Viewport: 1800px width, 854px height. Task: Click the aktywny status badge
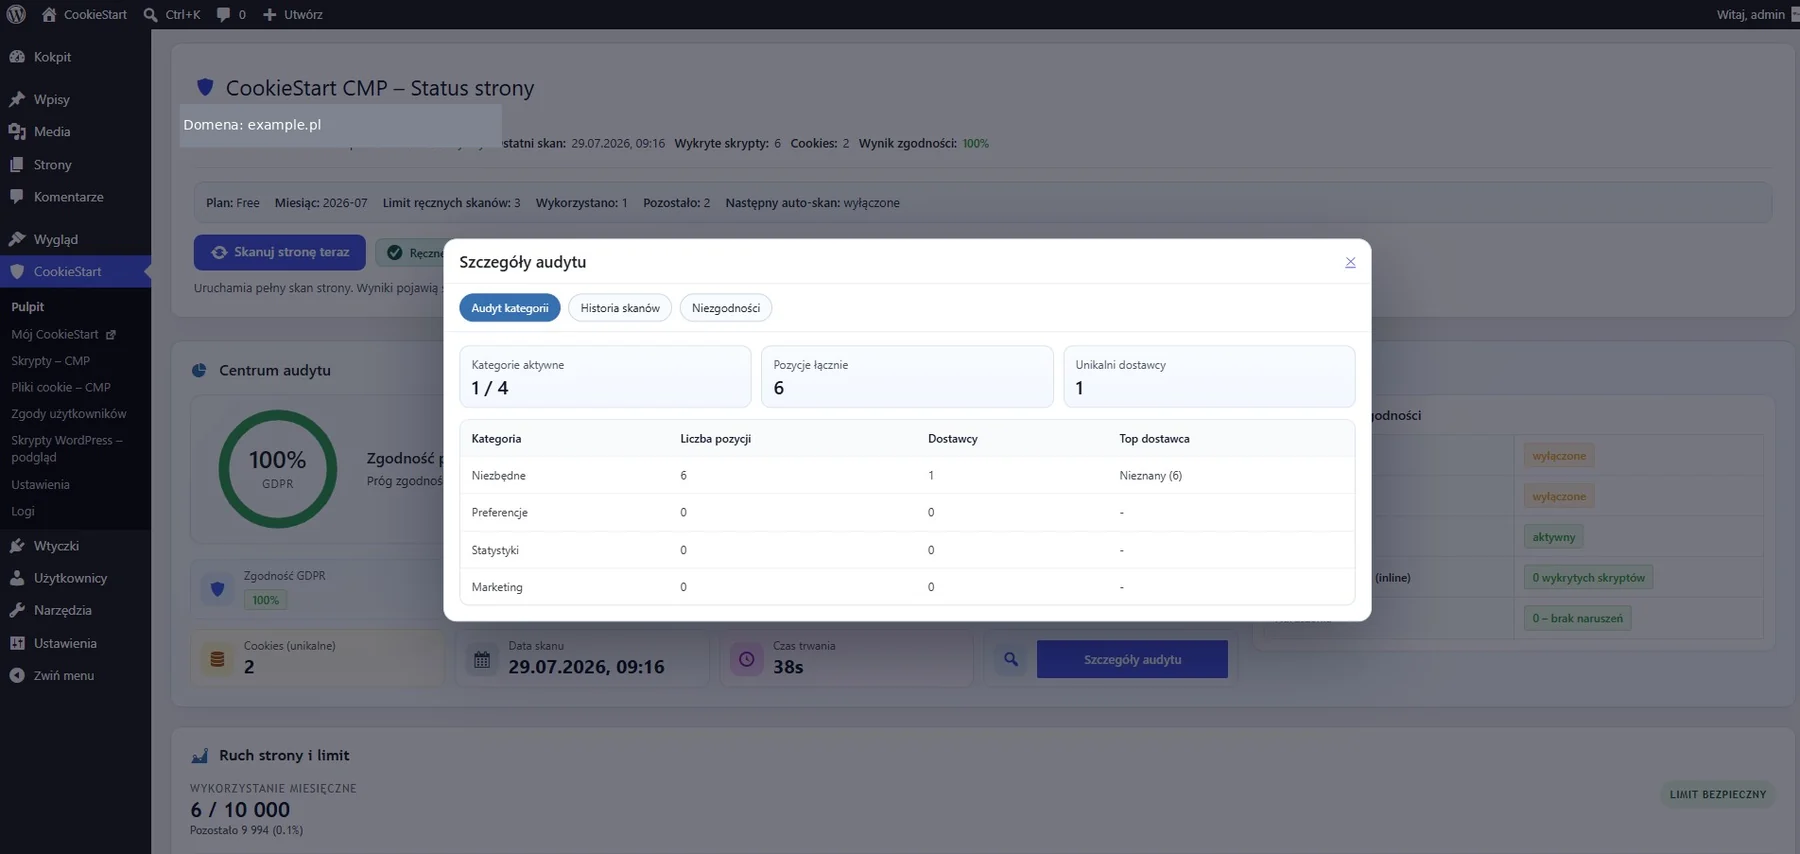pyautogui.click(x=1553, y=537)
